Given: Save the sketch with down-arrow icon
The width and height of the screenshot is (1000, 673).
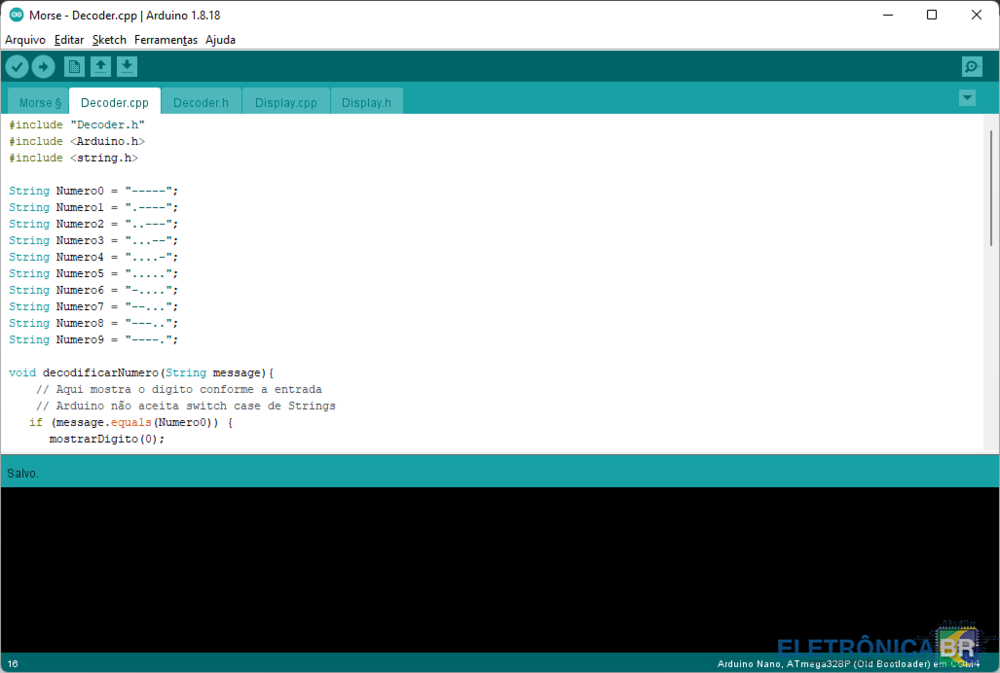Looking at the screenshot, I should pyautogui.click(x=127, y=67).
